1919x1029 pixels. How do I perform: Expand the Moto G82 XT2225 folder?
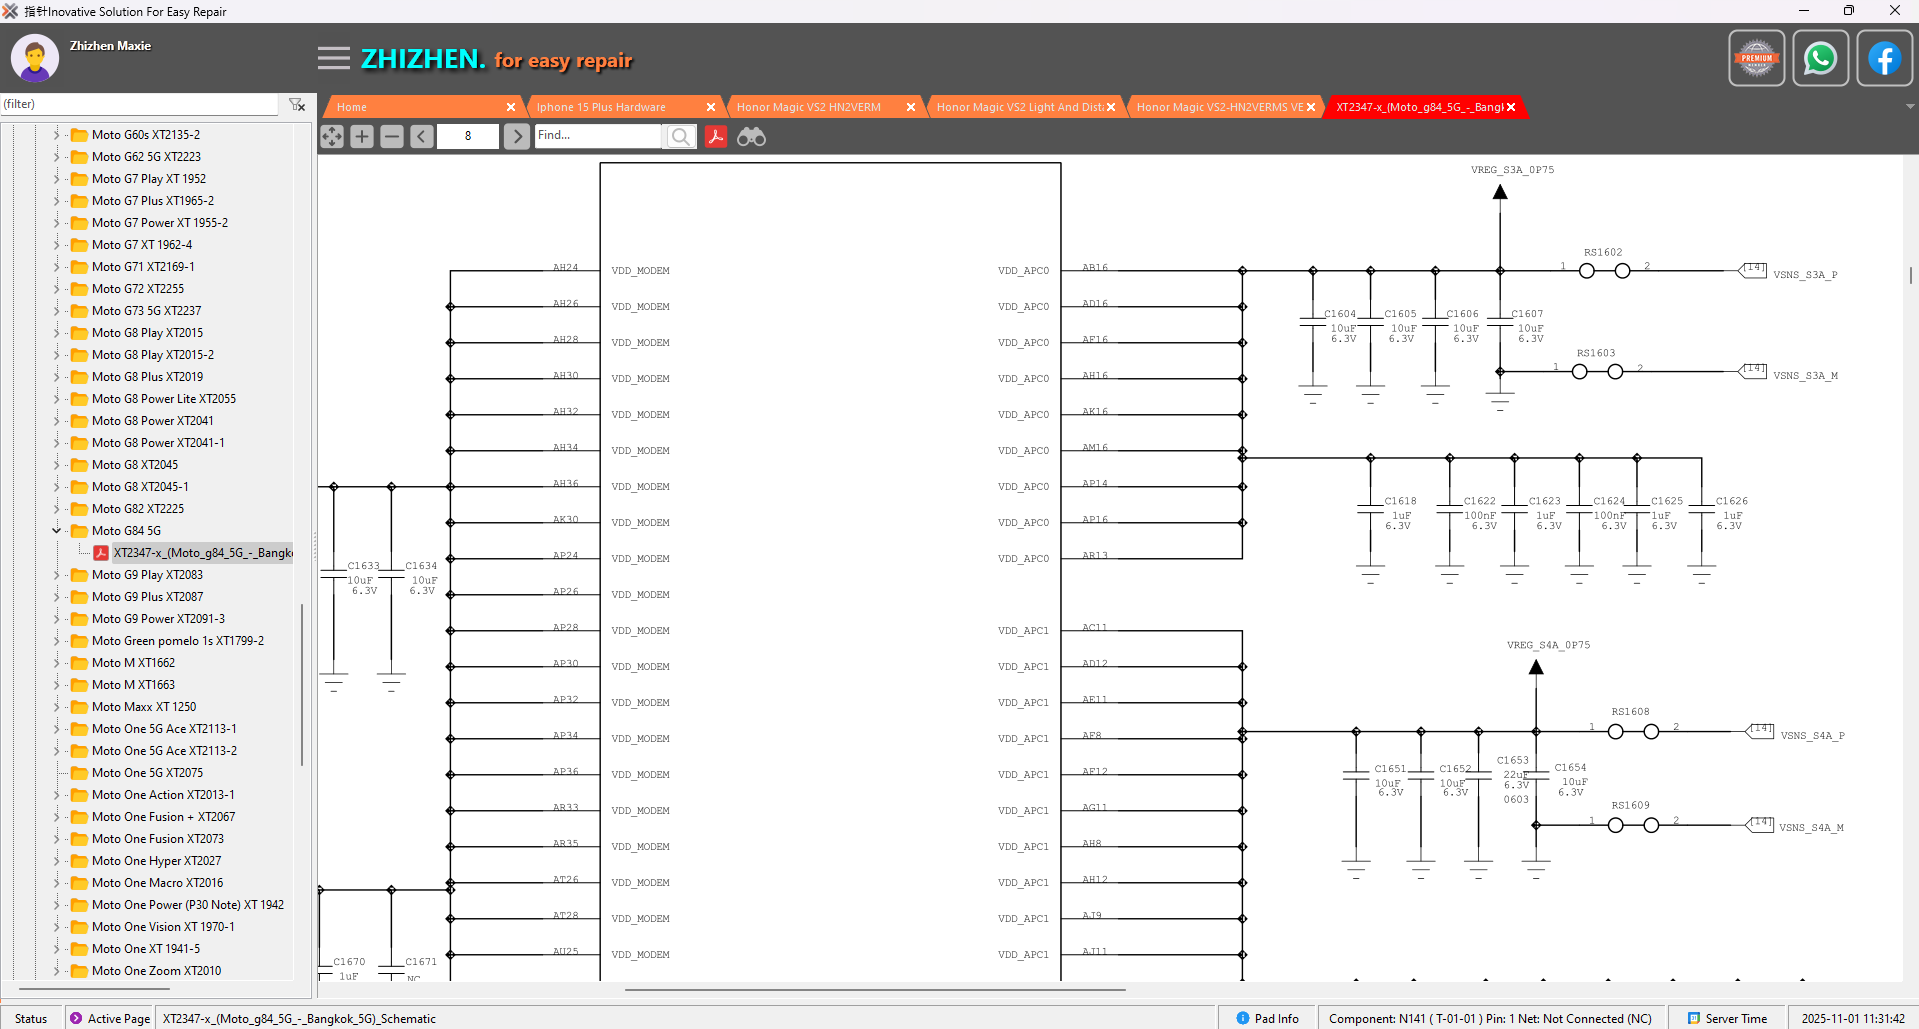pos(56,508)
